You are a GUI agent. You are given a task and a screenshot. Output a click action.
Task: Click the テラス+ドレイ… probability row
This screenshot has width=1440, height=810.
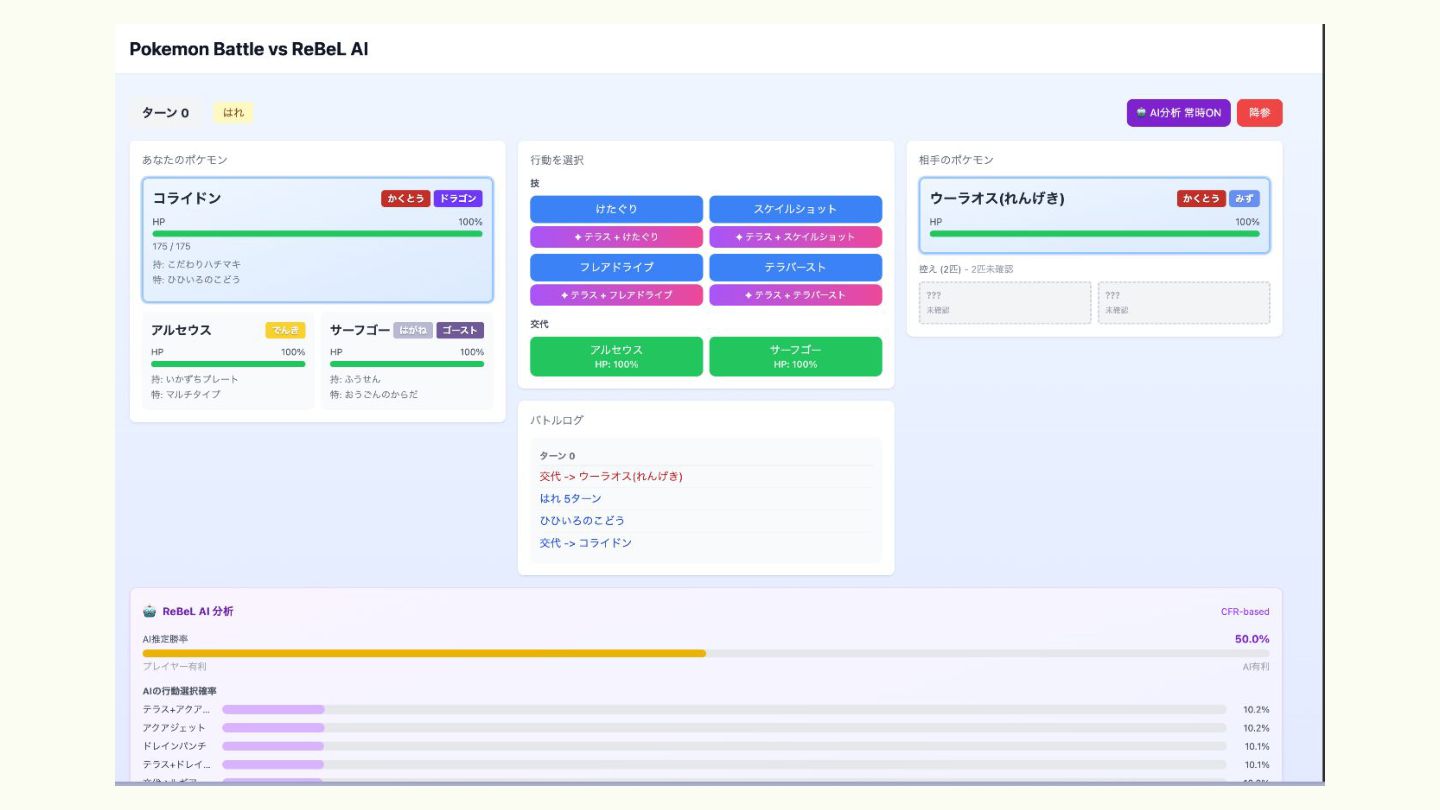(706, 764)
